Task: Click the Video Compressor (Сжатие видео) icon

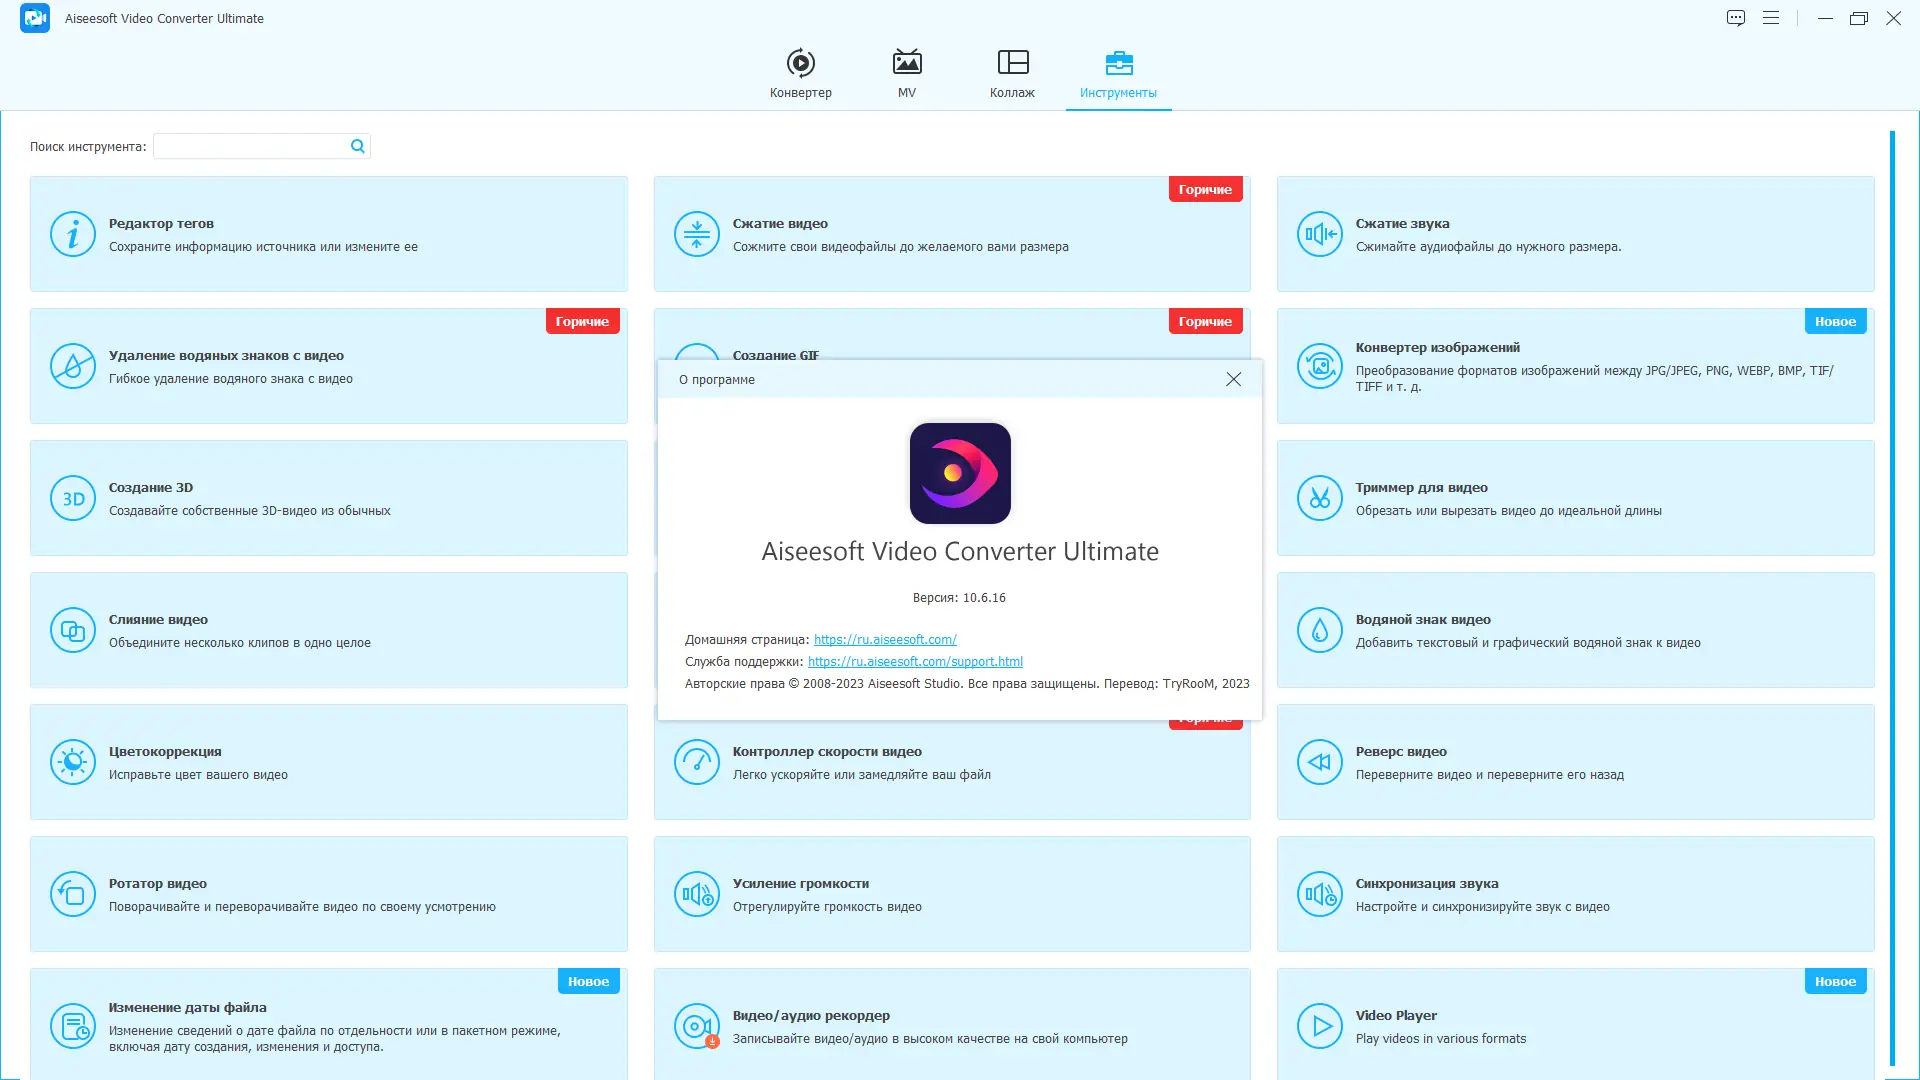Action: click(696, 234)
